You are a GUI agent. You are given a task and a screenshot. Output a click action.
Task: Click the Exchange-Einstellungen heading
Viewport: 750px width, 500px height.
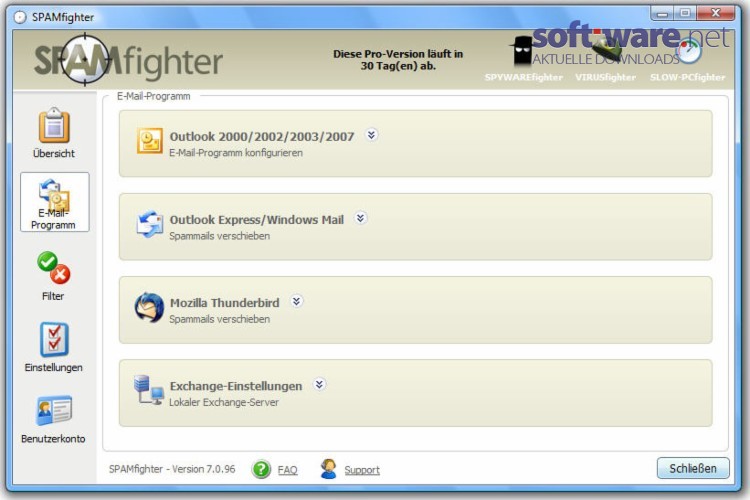coord(236,386)
